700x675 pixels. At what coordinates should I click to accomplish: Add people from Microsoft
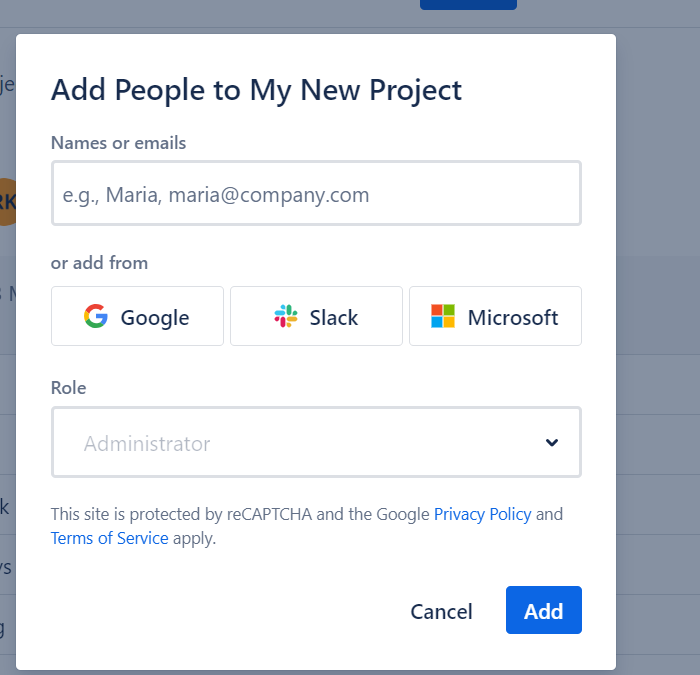[x=495, y=317]
